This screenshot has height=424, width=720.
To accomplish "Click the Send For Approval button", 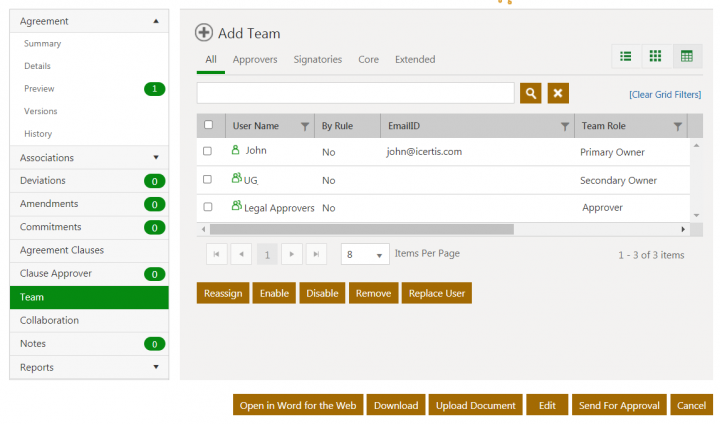I will click(x=618, y=405).
